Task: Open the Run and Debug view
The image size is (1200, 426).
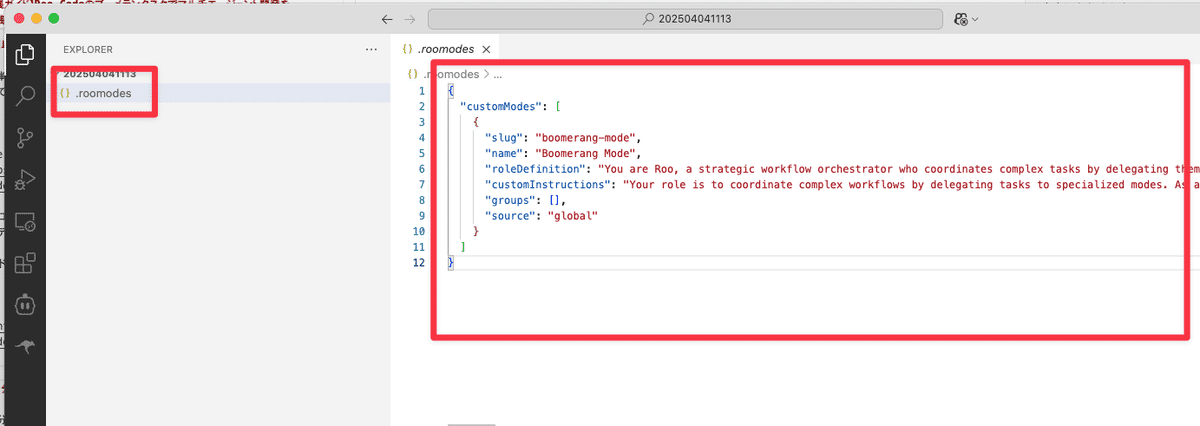Action: coord(25,180)
